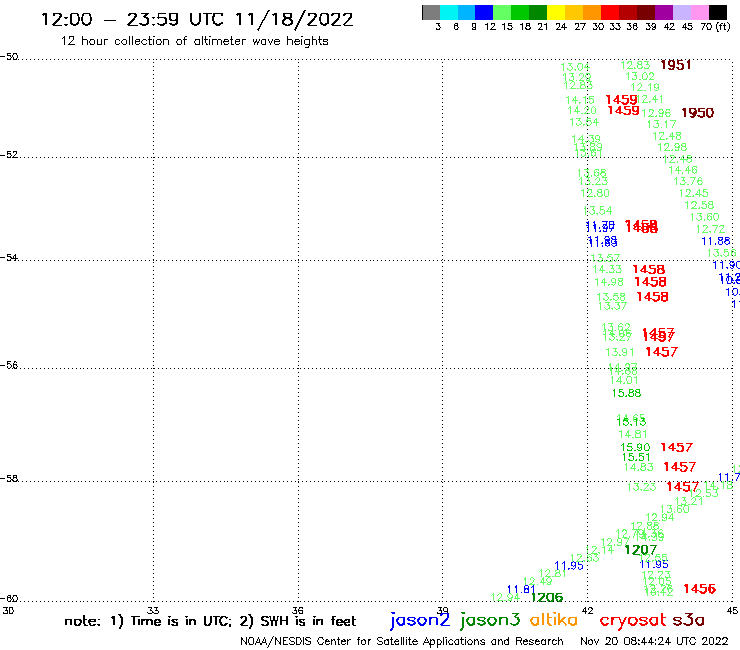Click the note 'Time is in UTC; SWH is in feet'

[210, 621]
